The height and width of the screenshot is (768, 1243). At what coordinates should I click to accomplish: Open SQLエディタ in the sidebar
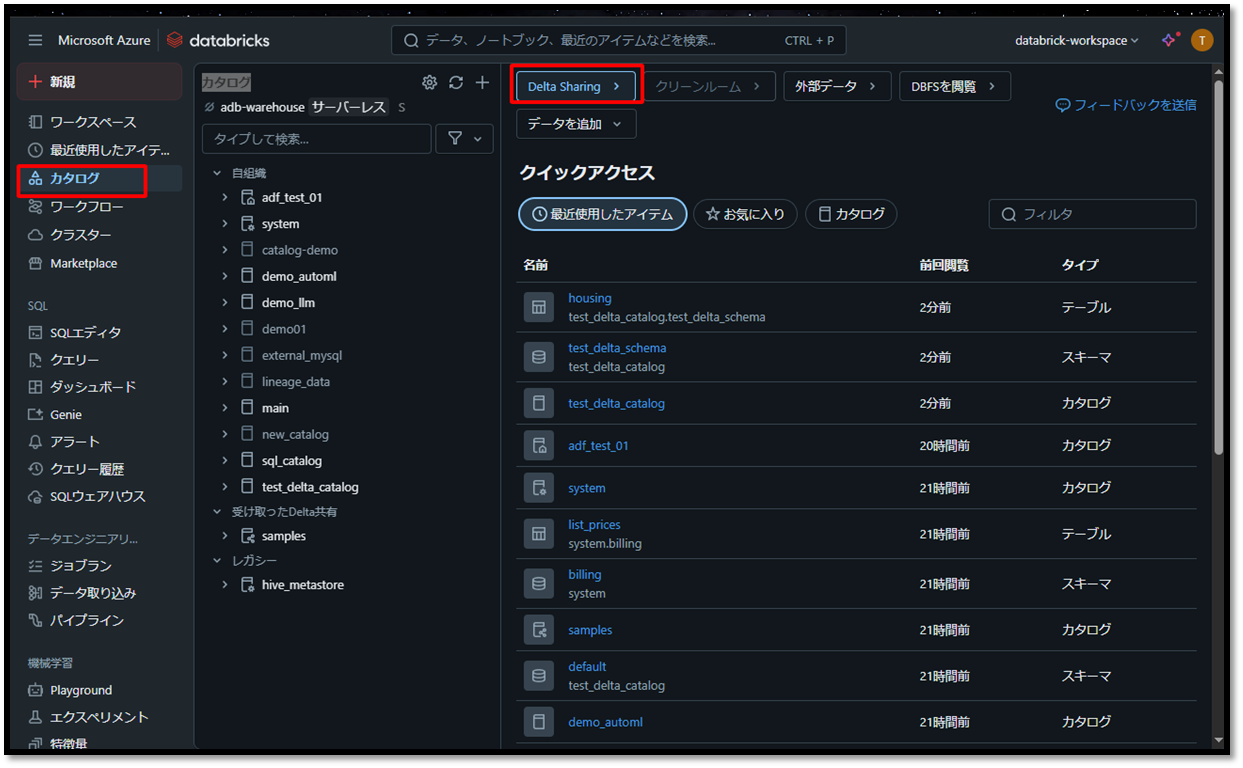85,332
